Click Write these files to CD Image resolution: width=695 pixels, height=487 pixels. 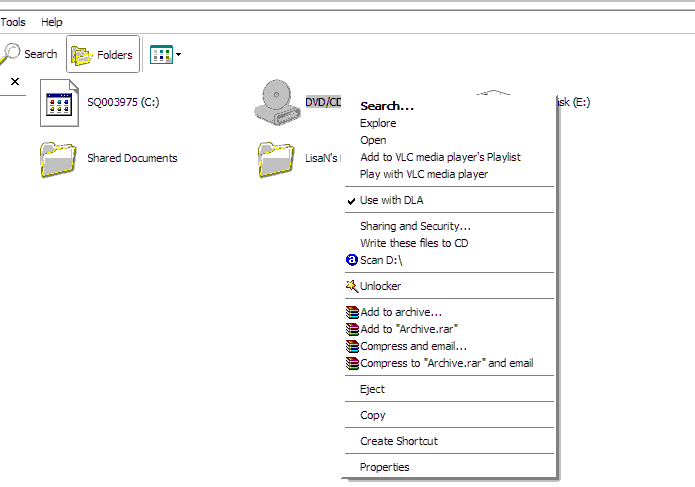[x=414, y=243]
